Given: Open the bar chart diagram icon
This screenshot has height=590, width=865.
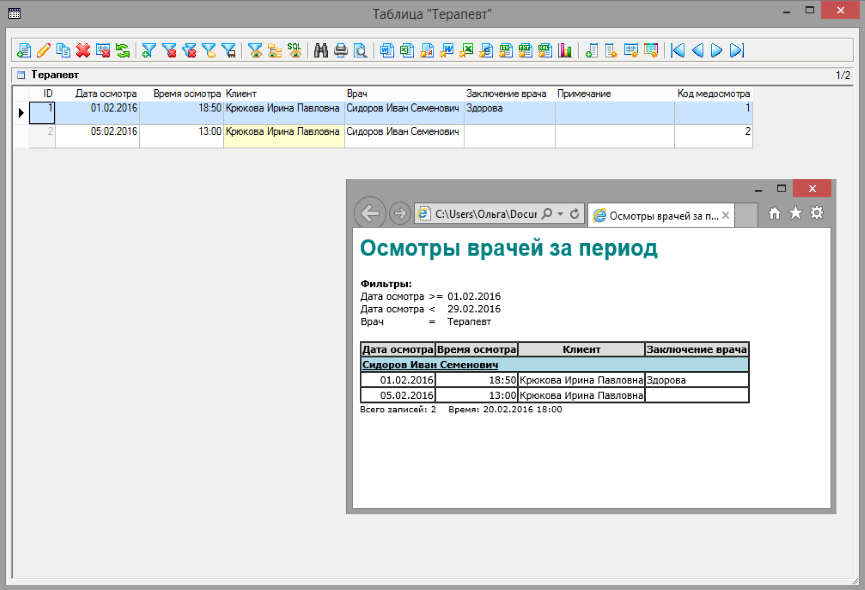Looking at the screenshot, I should 565,50.
